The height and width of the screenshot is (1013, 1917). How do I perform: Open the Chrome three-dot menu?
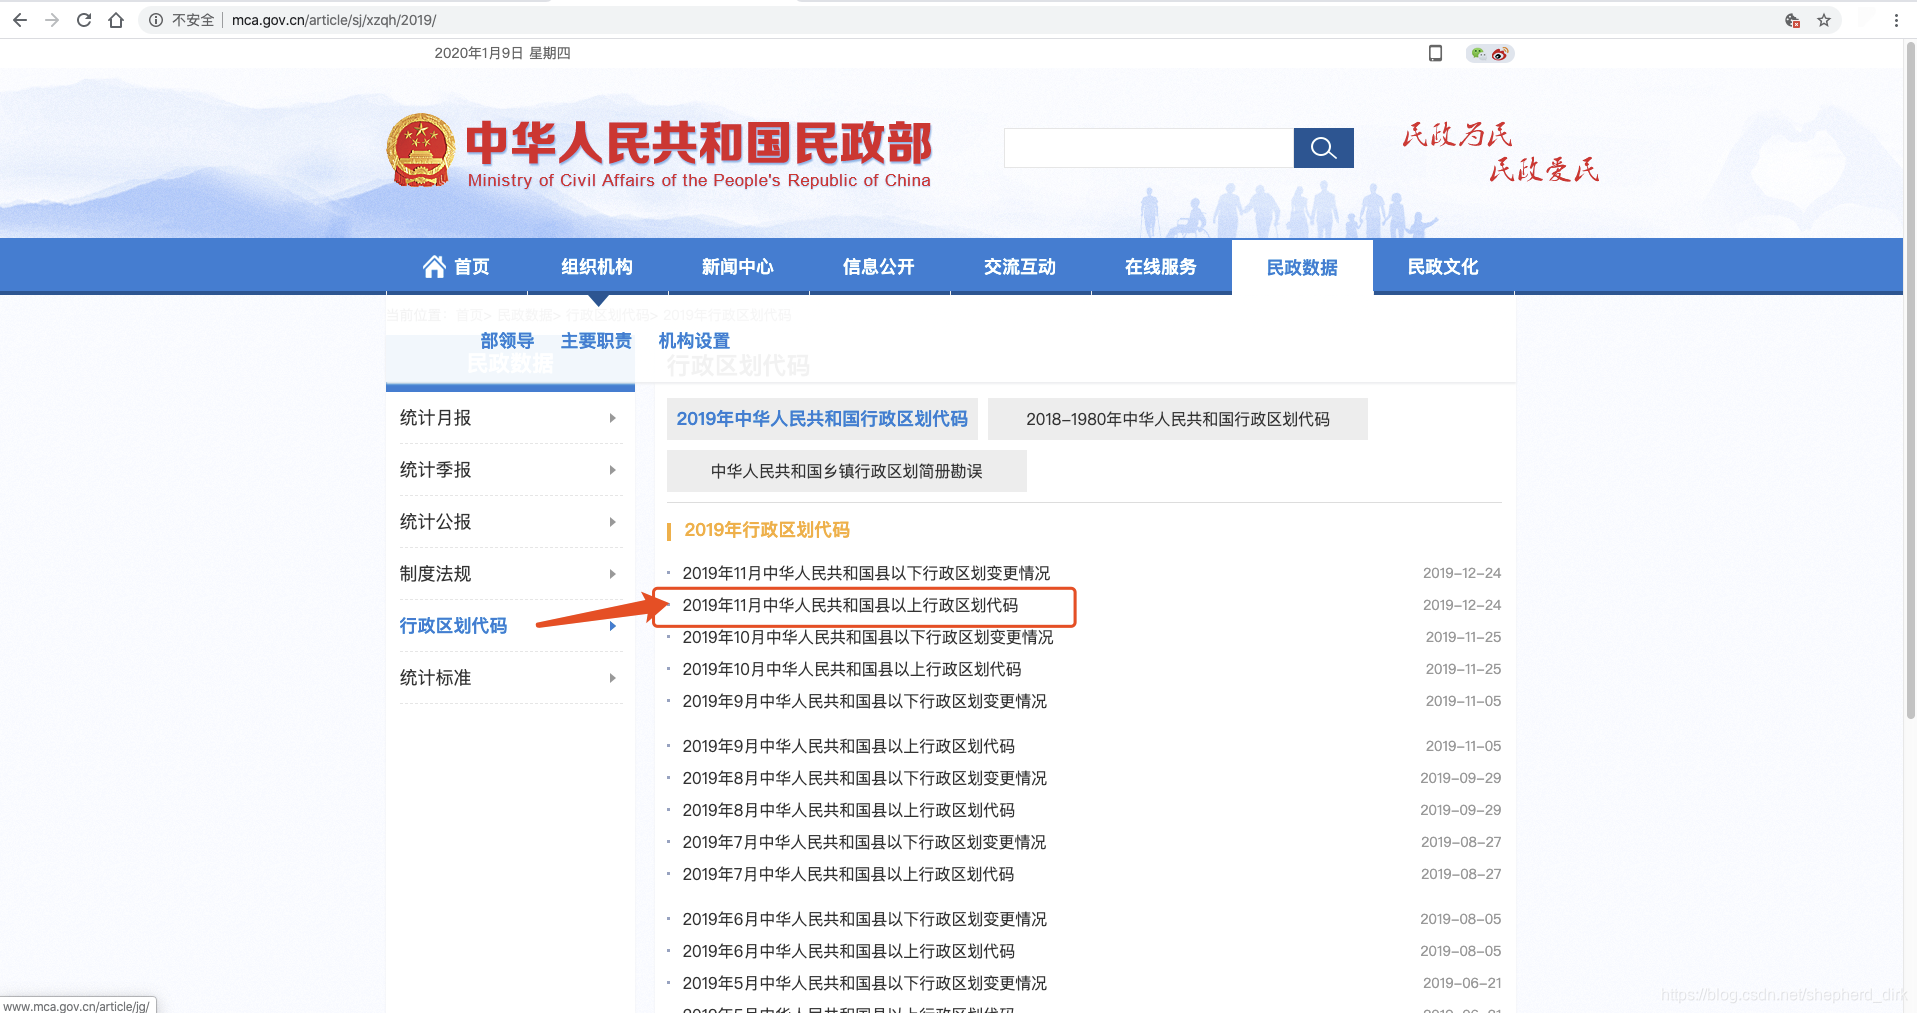point(1897,20)
